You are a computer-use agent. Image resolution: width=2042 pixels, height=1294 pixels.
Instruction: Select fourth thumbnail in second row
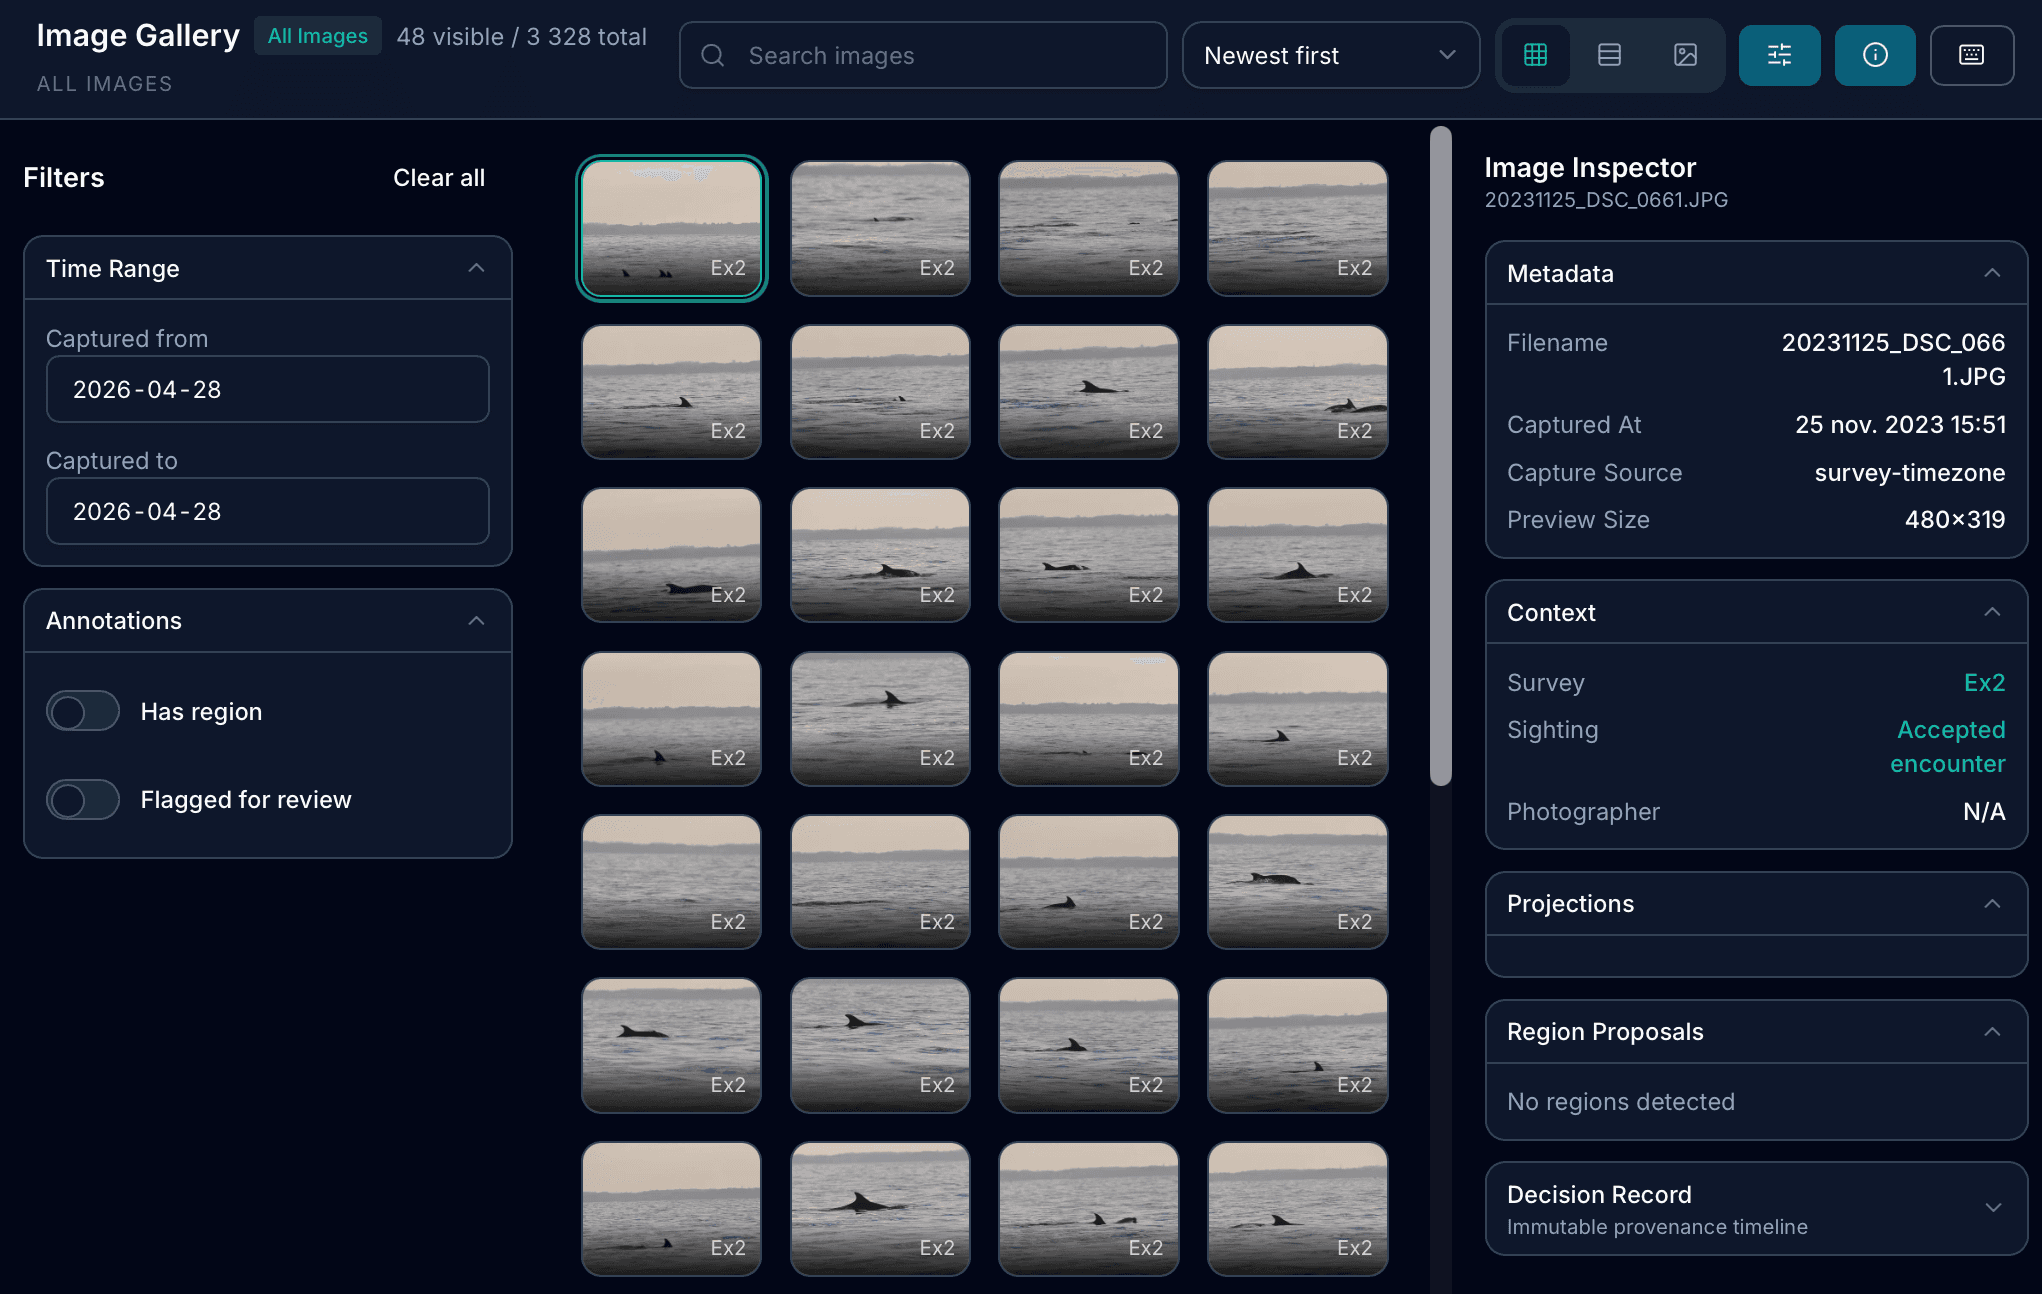pyautogui.click(x=1298, y=392)
